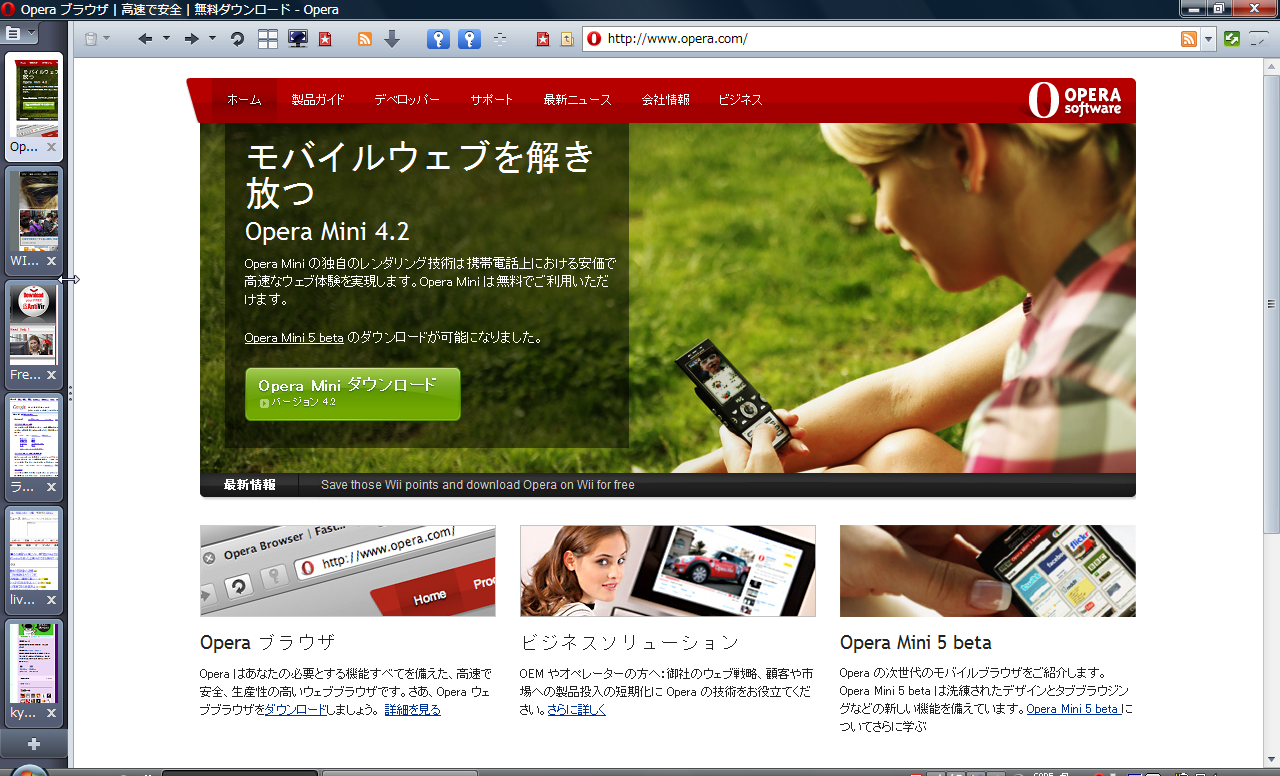Click the Opera Mini ダウンロード green button
The width and height of the screenshot is (1280, 776).
(353, 393)
